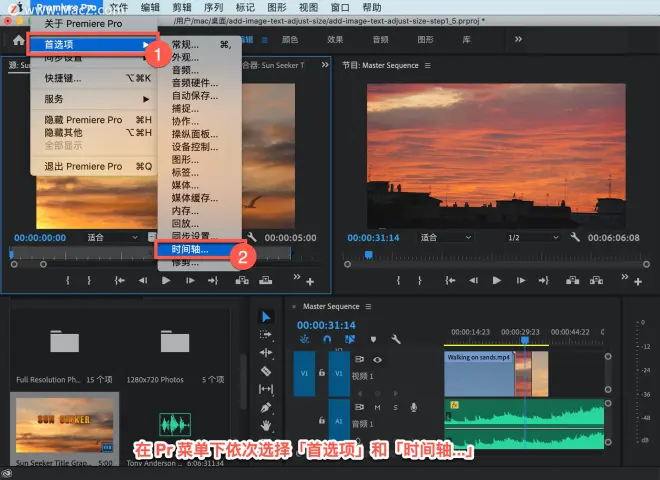Click Overwrite button in Source Monitor
Image resolution: width=660 pixels, height=480 pixels.
click(265, 280)
